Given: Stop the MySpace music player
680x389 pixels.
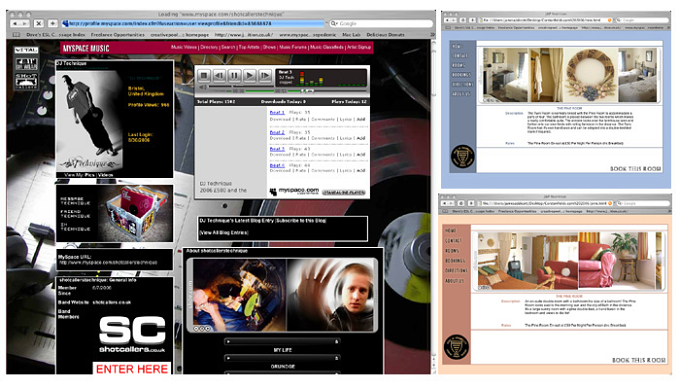Looking at the screenshot, I should tap(204, 75).
